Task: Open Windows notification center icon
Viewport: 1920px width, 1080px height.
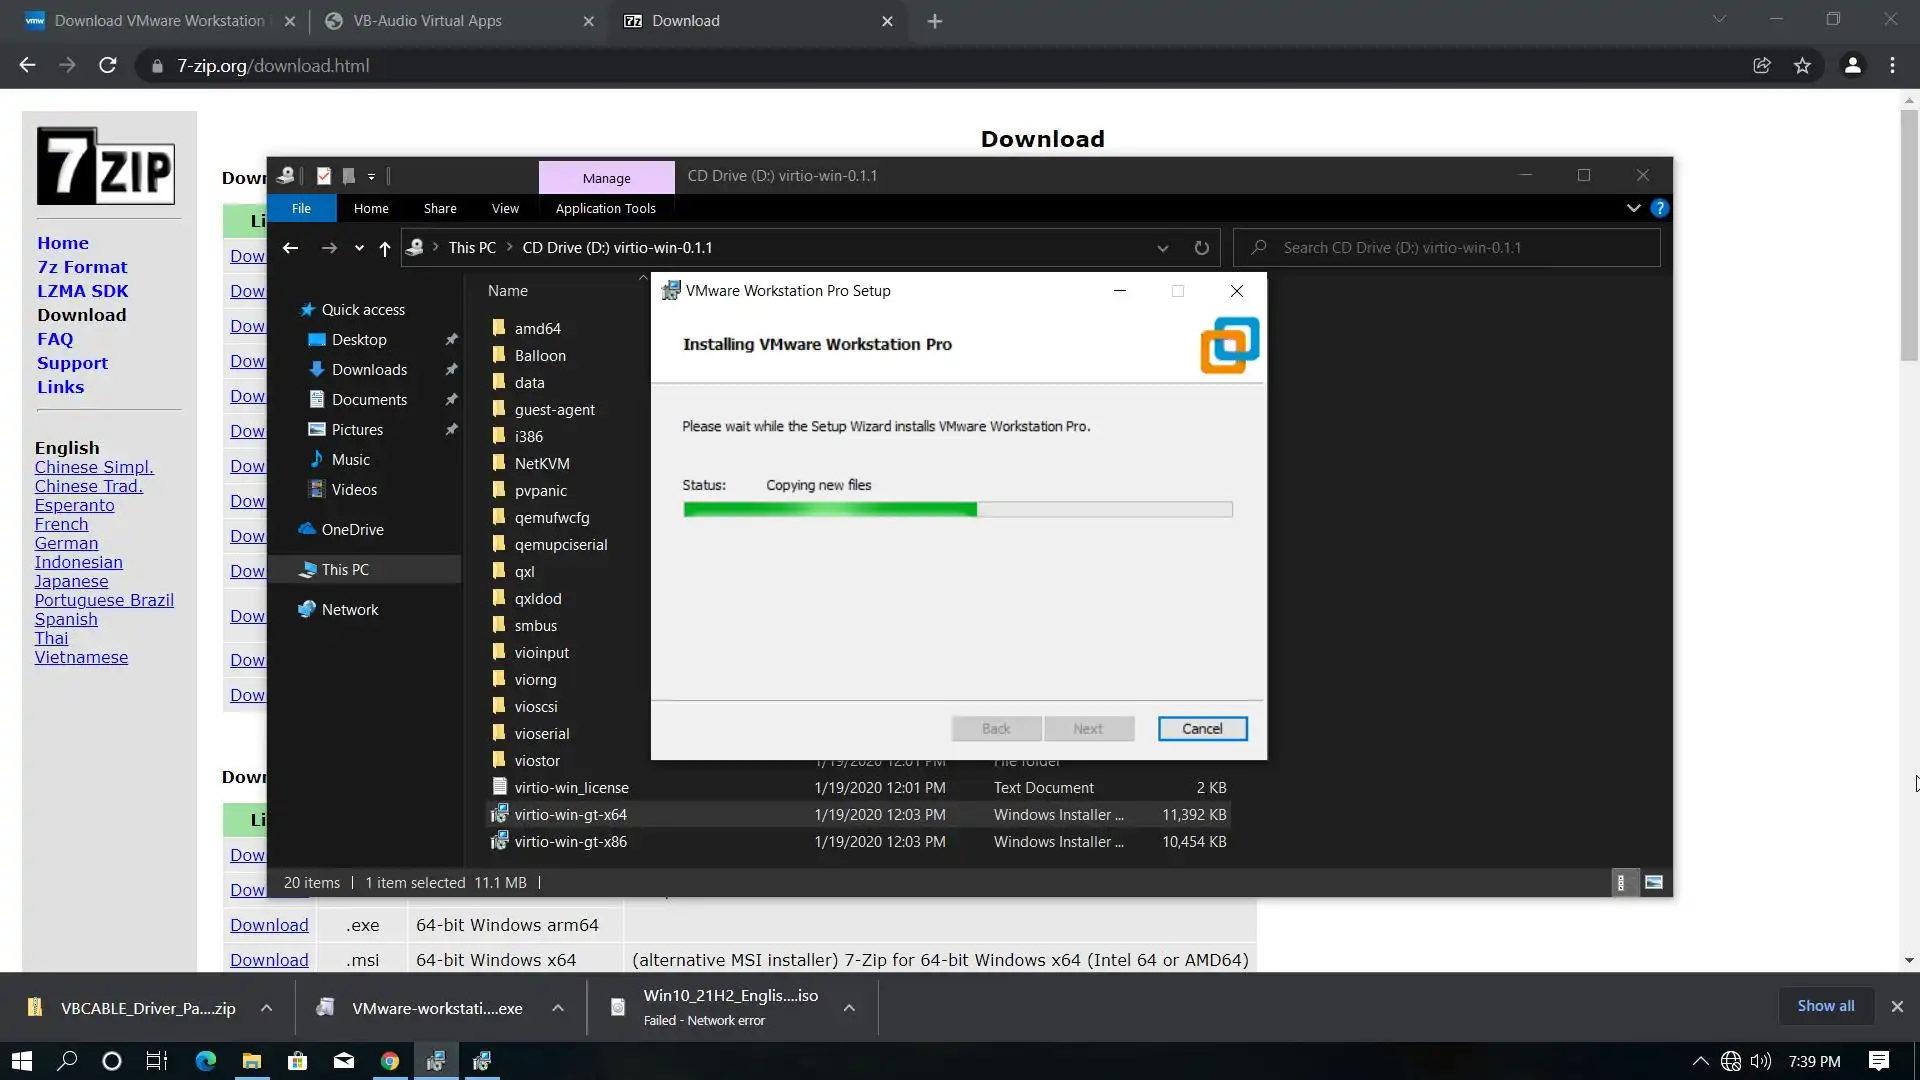Action: 1878,1061
